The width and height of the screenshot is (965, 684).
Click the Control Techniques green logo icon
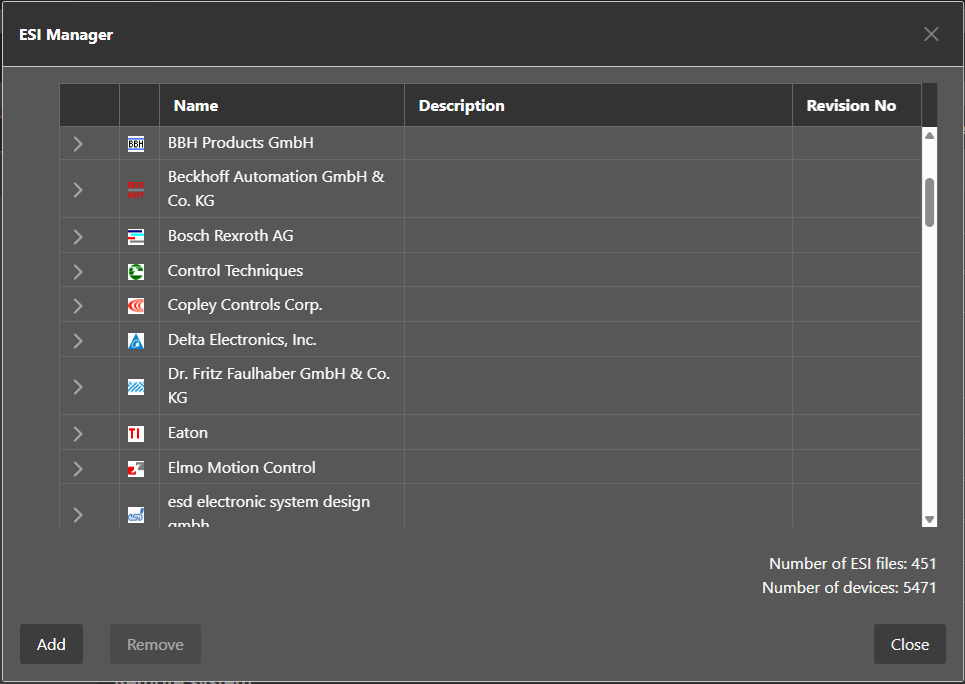coord(136,272)
